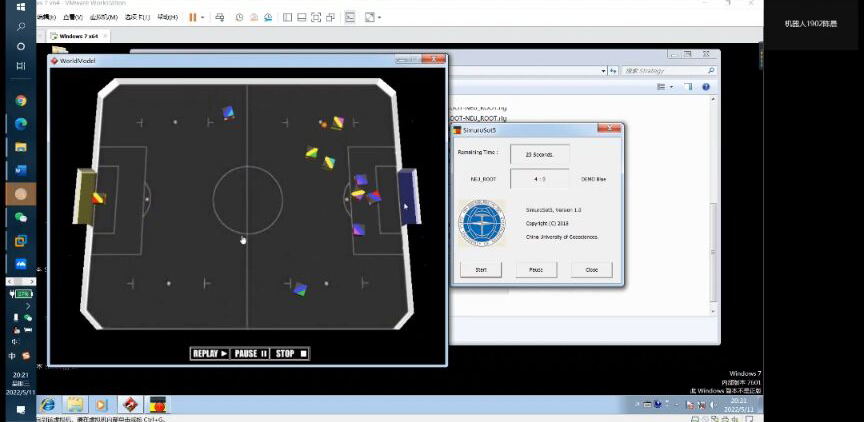864x422 pixels.
Task: Open the VMware console view icon
Action: coord(350,17)
